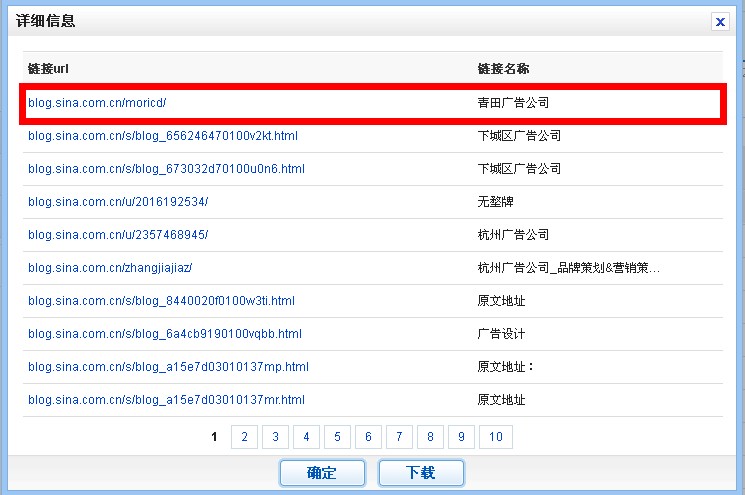Go to page 3 of results

(x=275, y=437)
